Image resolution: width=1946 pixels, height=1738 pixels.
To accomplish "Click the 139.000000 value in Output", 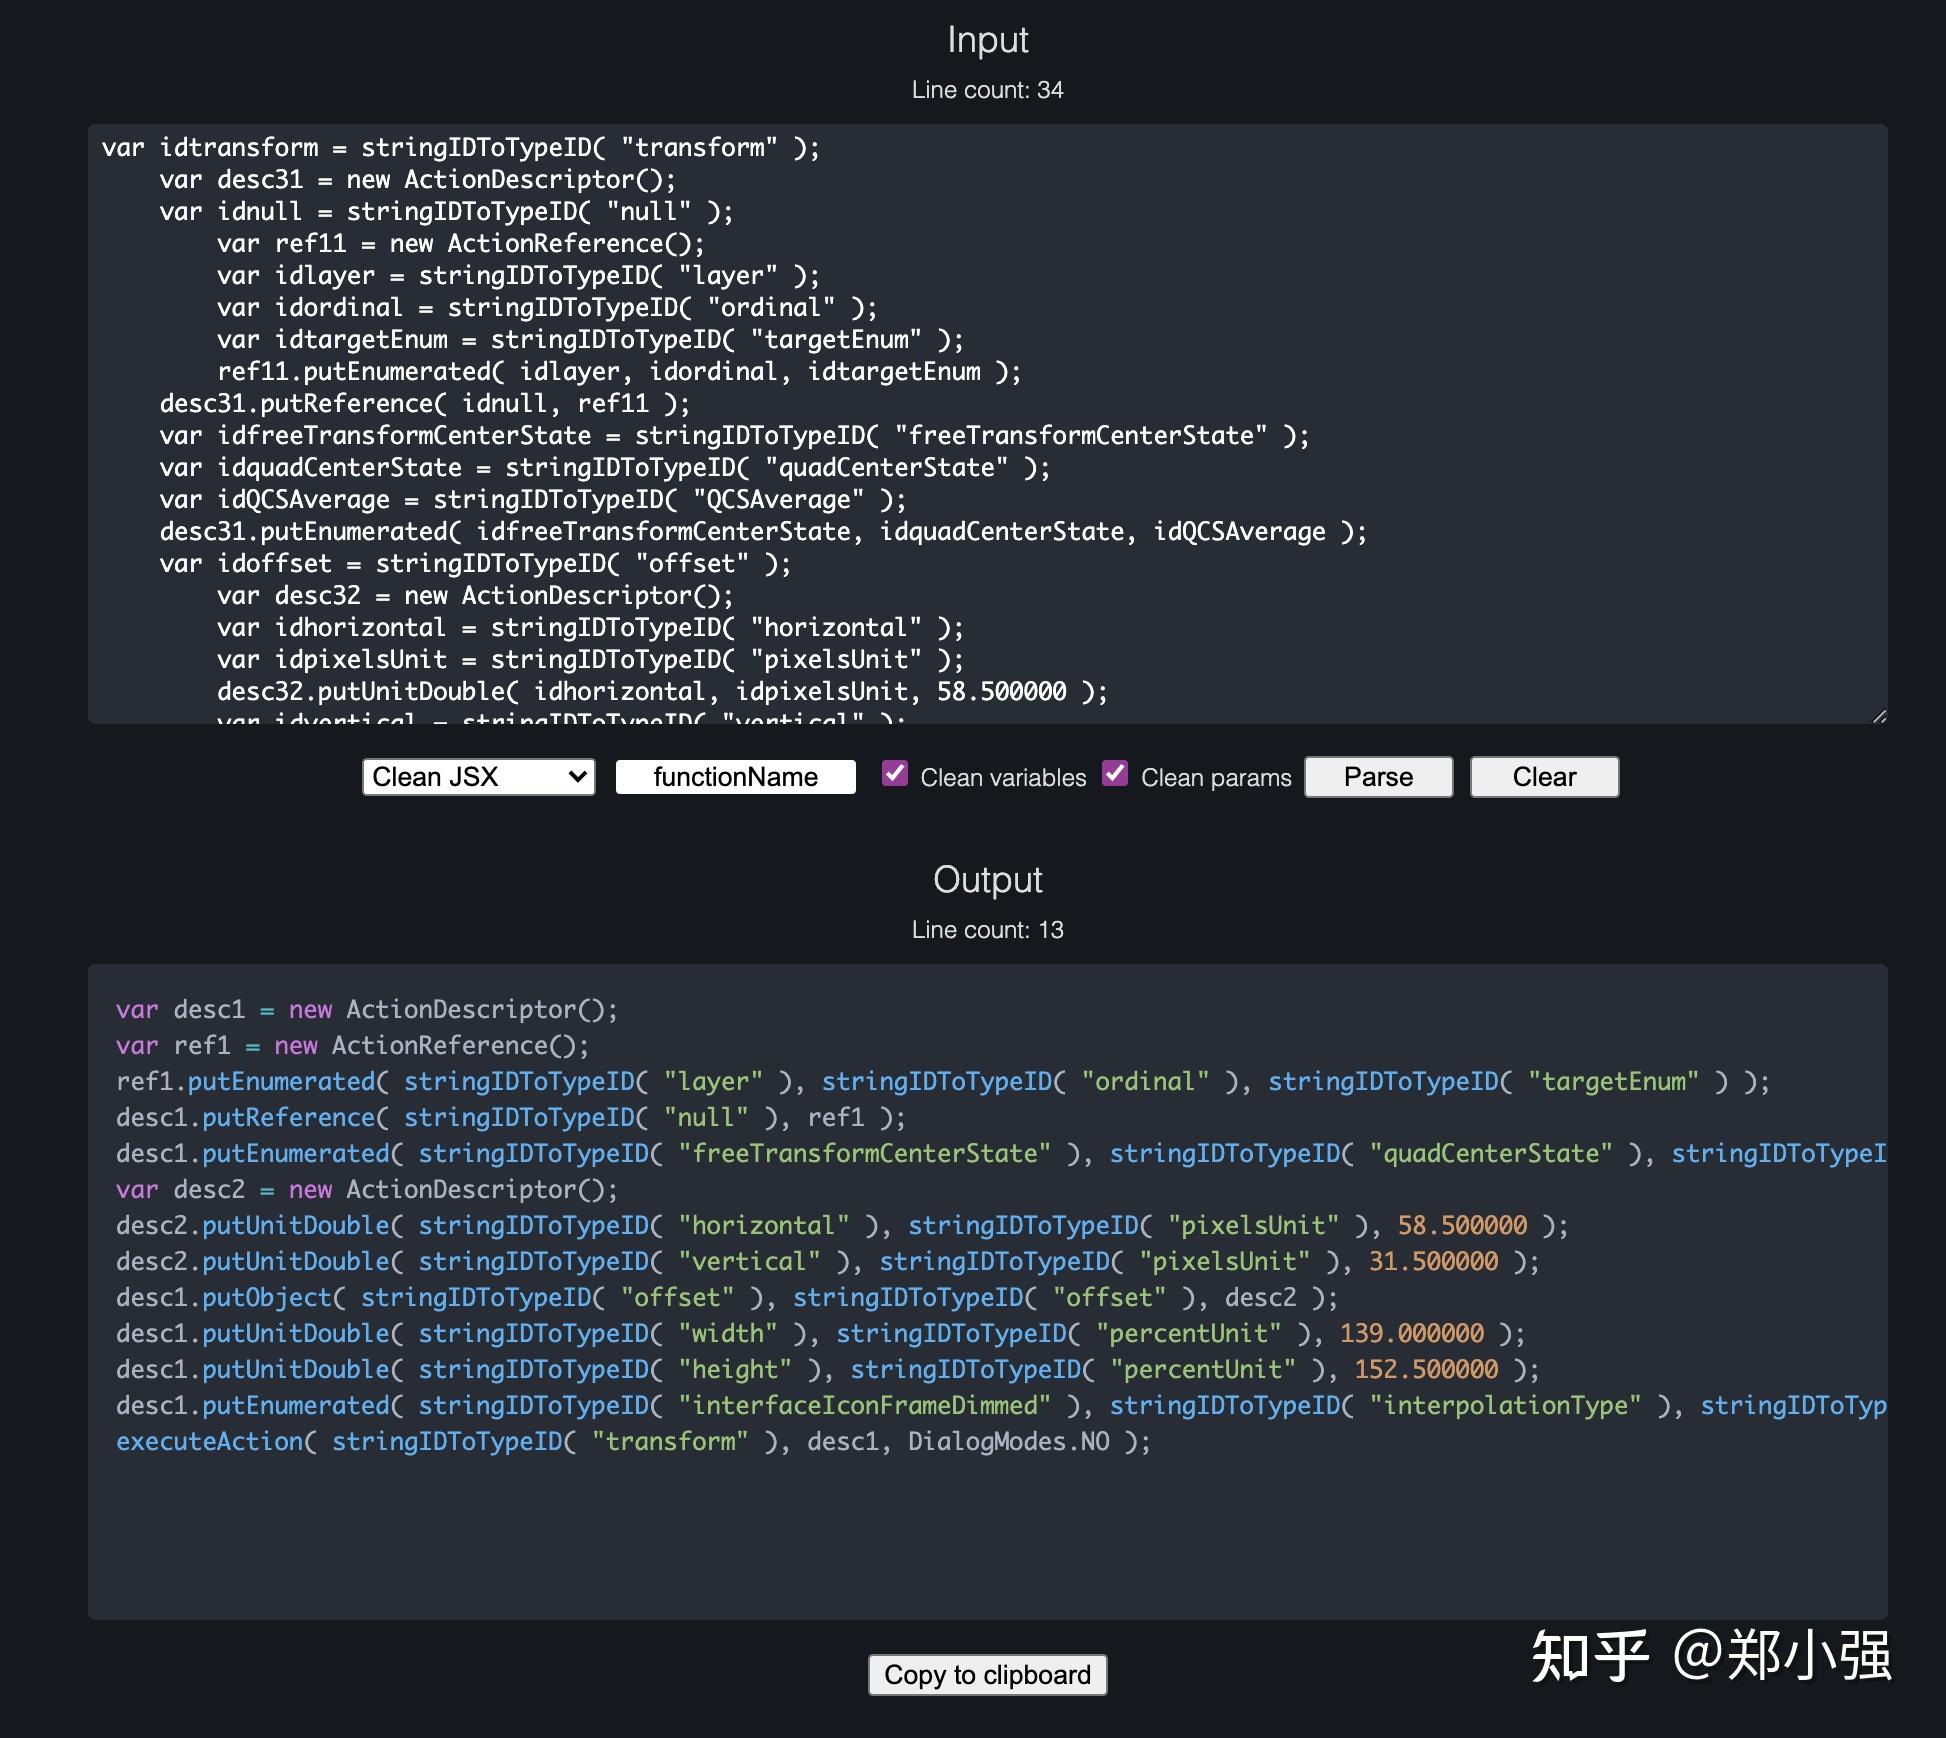I will (x=1411, y=1333).
